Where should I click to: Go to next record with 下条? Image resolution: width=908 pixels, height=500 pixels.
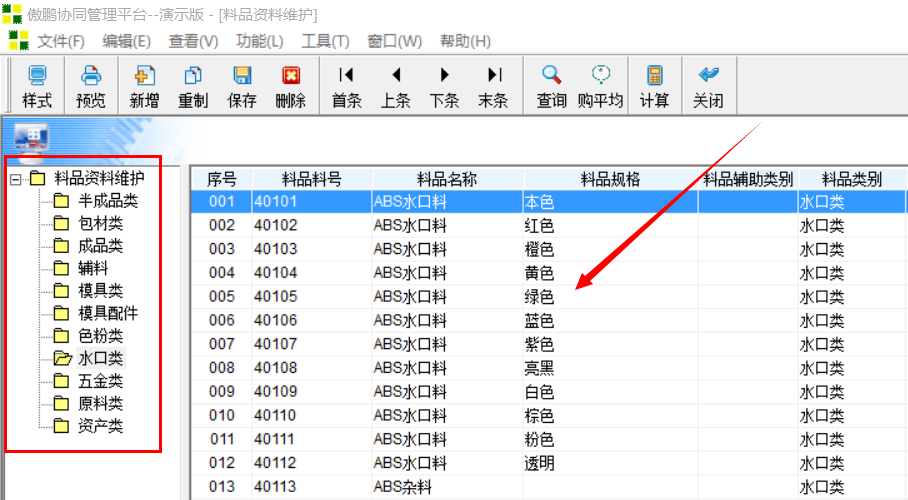tap(444, 76)
